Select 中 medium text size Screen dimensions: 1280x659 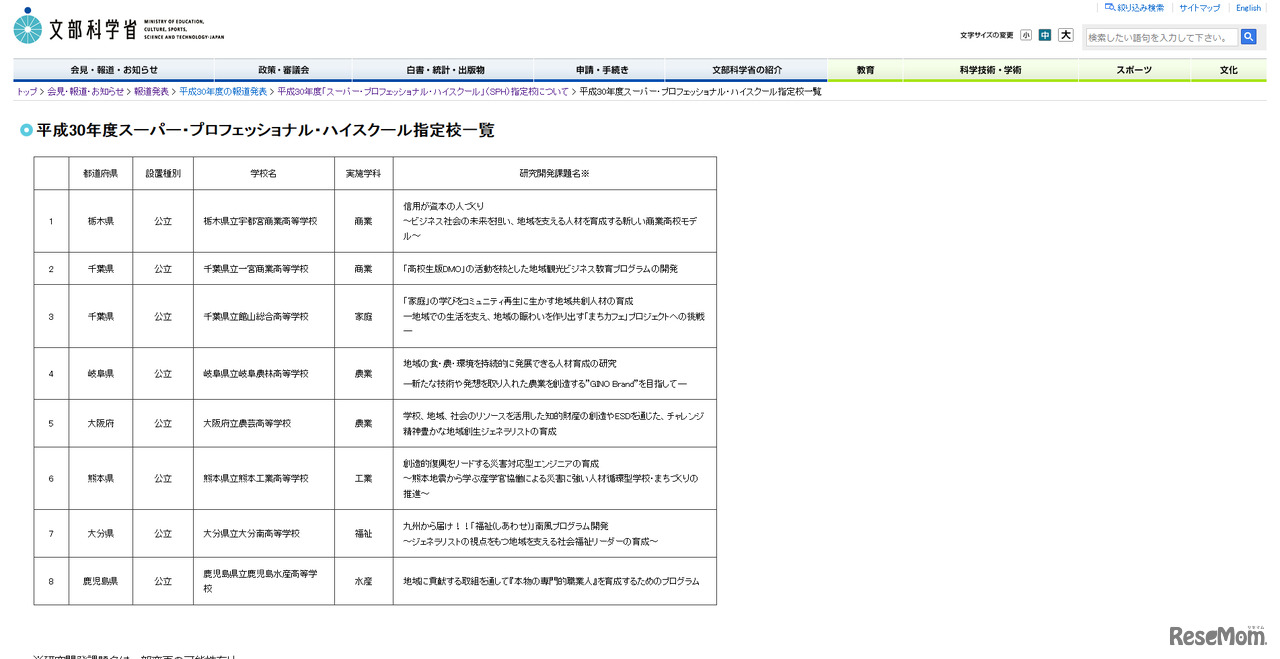[x=1044, y=34]
